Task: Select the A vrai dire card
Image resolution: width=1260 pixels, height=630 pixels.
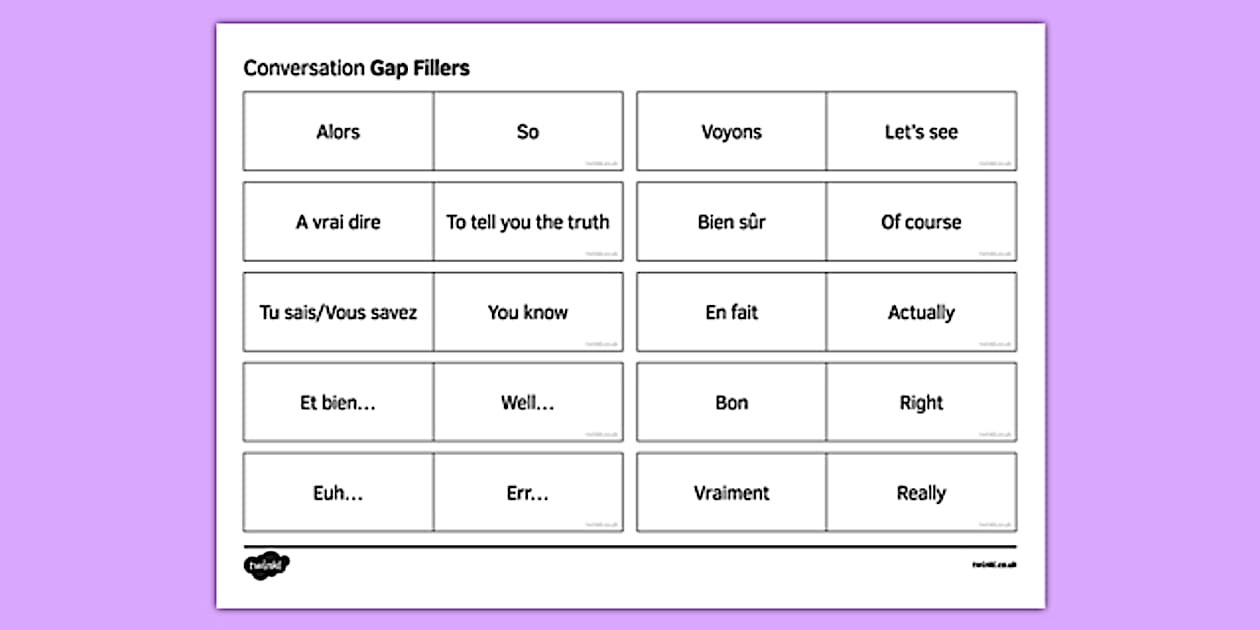Action: pos(338,222)
